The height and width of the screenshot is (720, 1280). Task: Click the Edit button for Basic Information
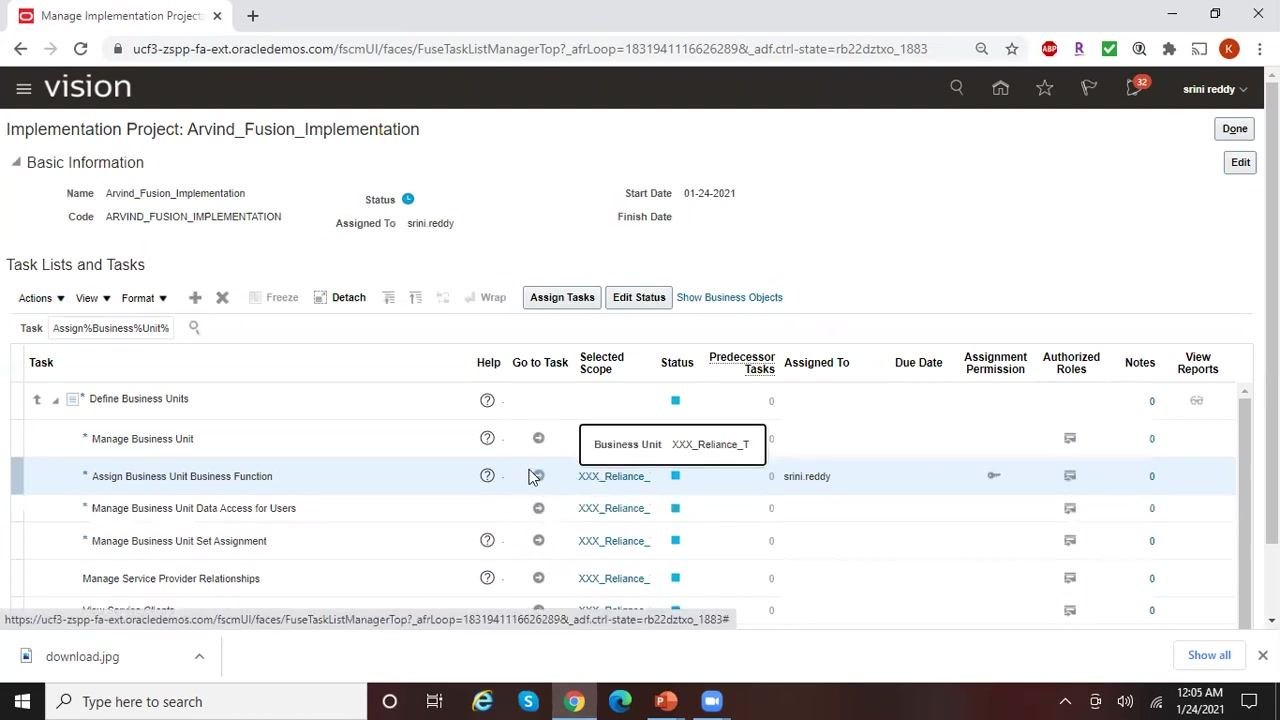1240,162
